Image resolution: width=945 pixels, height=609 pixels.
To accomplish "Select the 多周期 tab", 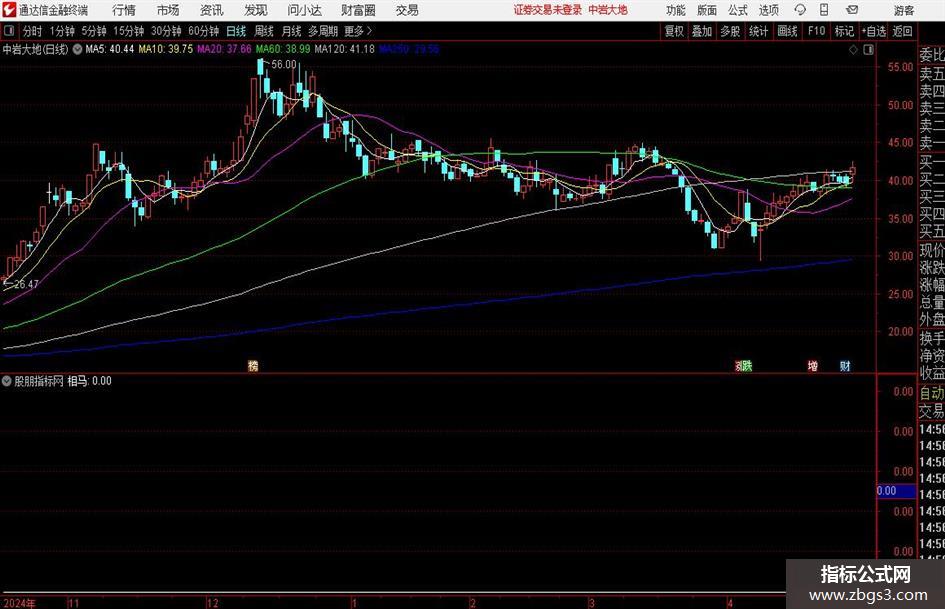I will point(322,31).
